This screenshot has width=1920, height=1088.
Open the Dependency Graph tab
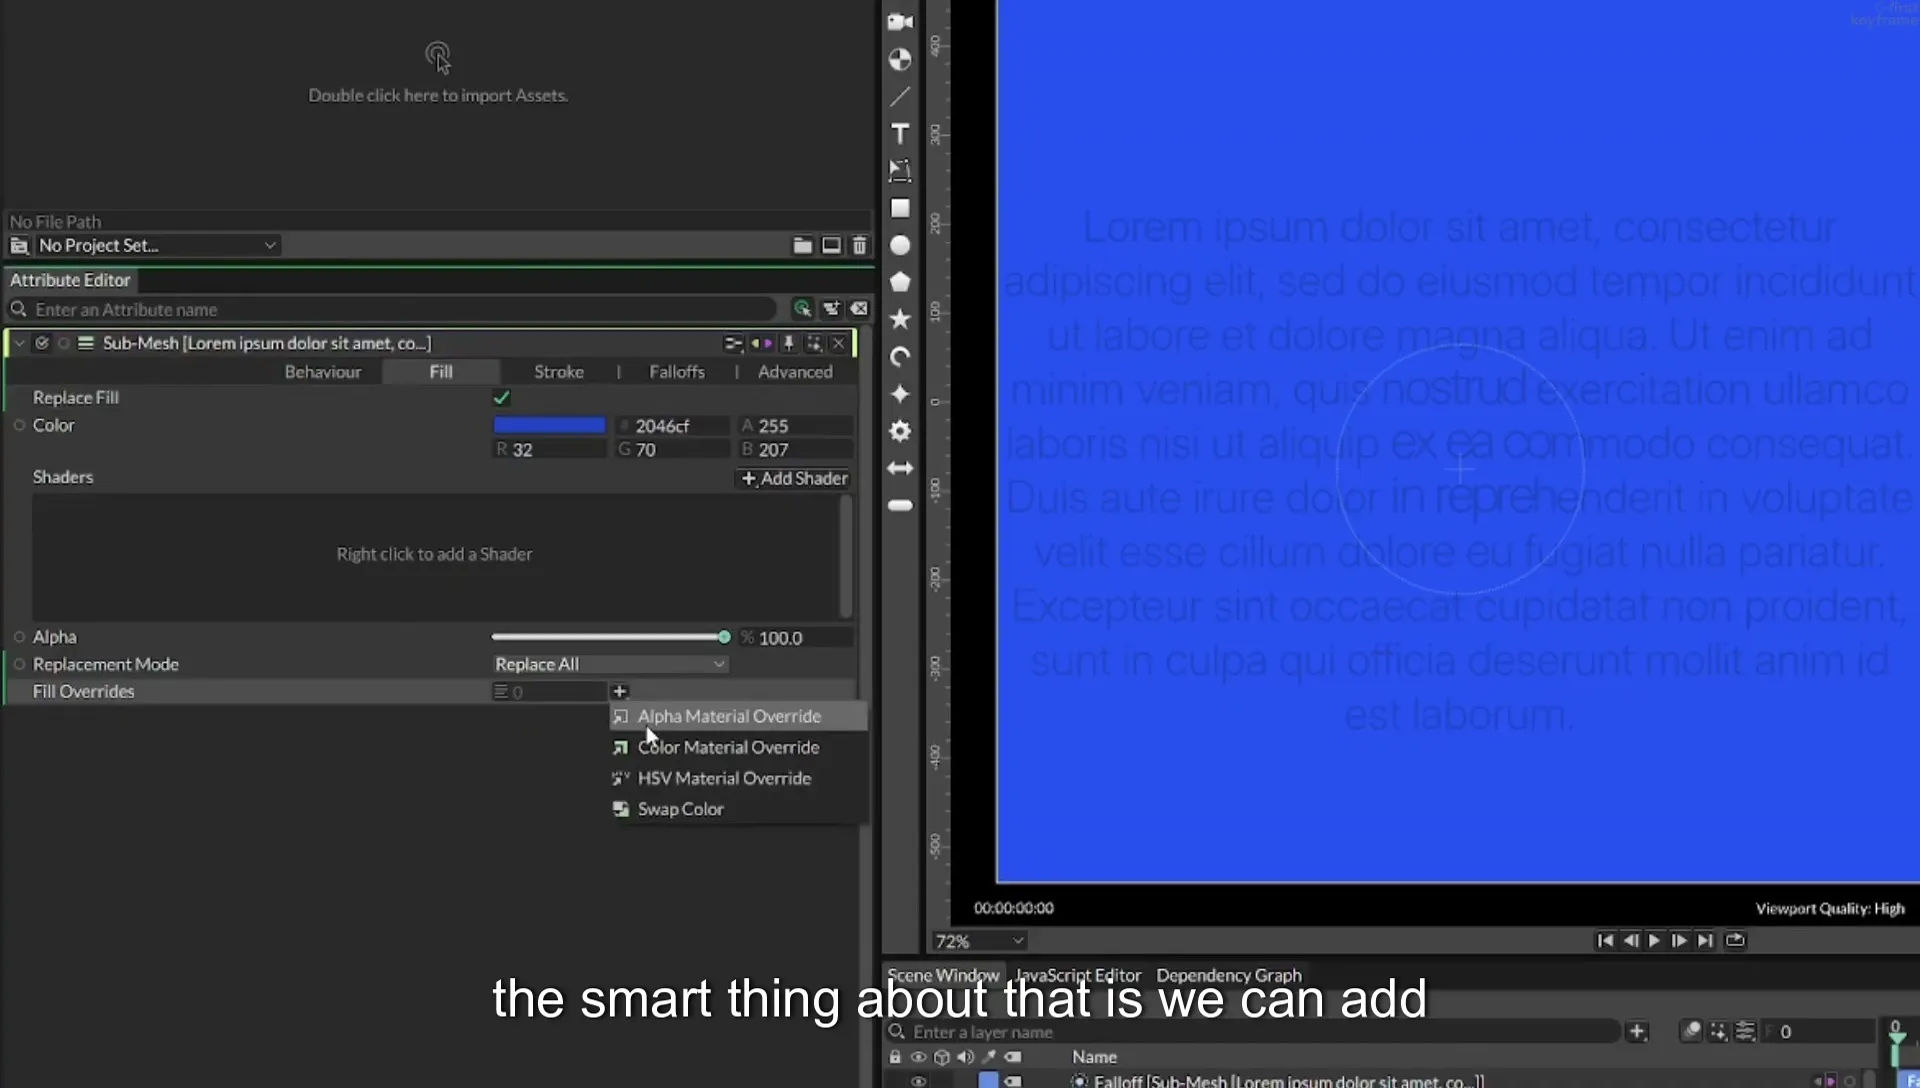pyautogui.click(x=1229, y=975)
